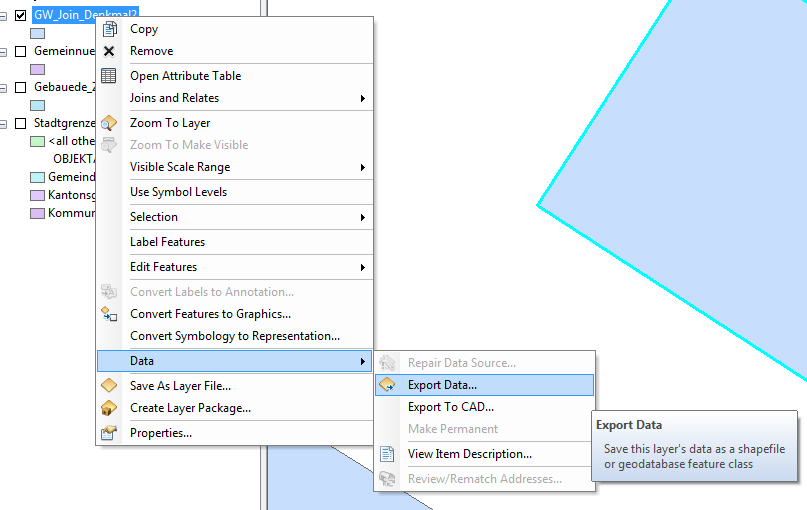Click the View Item Description icon
The height and width of the screenshot is (510, 807).
coord(388,454)
